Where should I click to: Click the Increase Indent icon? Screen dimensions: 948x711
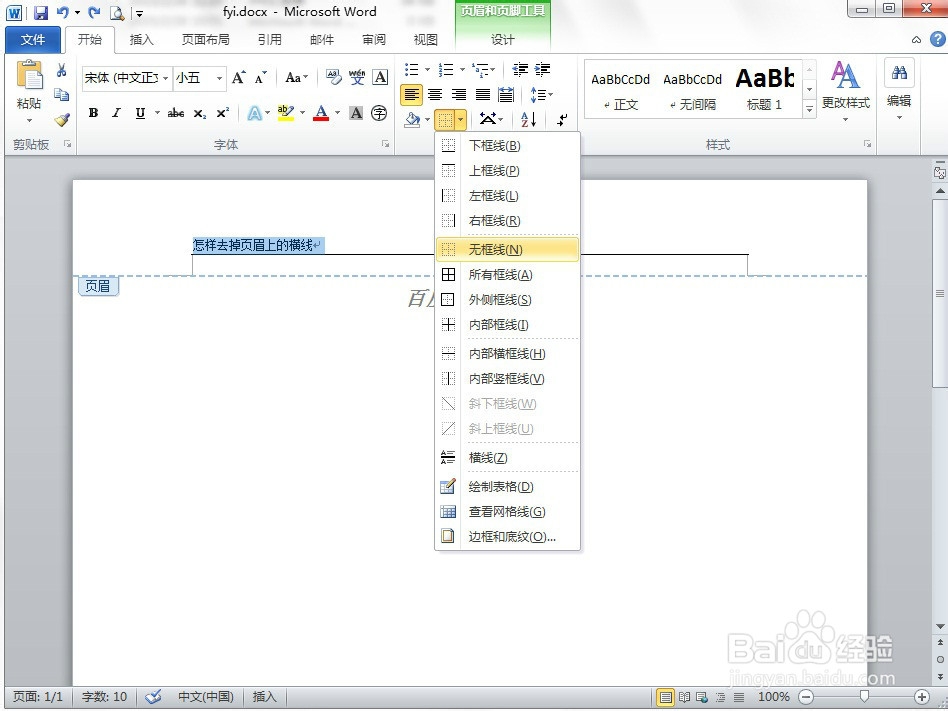coord(542,70)
